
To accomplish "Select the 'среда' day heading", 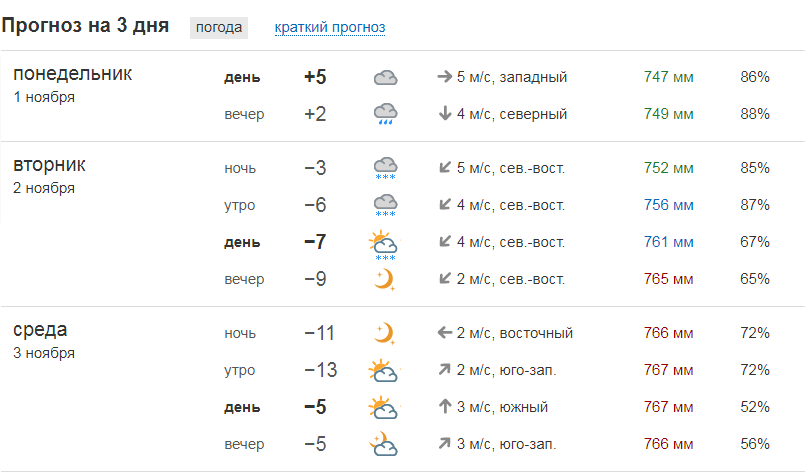I will (x=40, y=330).
